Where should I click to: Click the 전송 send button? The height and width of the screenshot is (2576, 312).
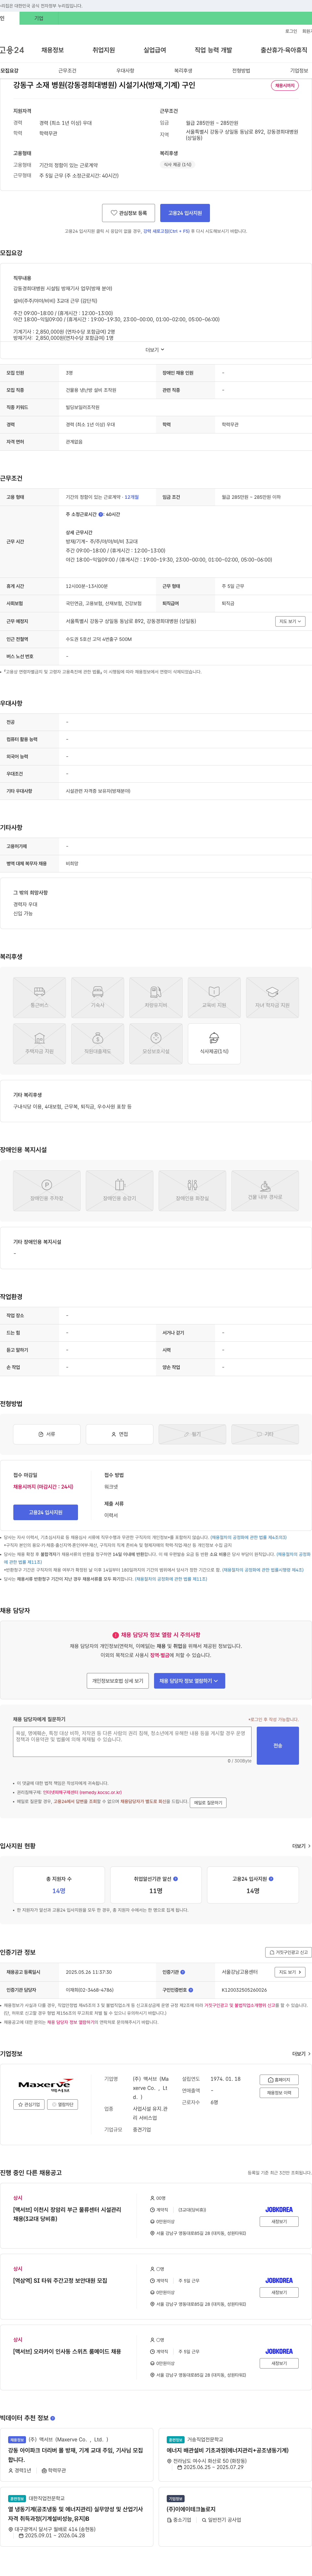[x=278, y=1745]
